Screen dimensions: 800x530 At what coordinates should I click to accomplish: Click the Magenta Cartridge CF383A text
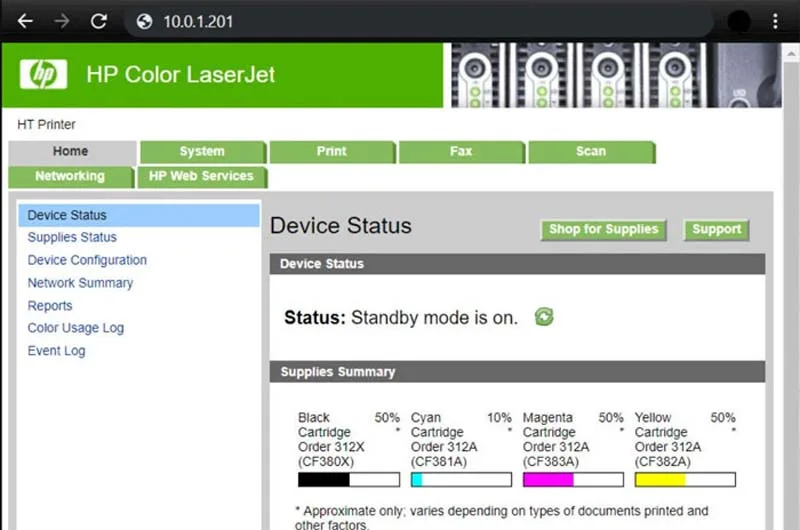[x=556, y=439]
